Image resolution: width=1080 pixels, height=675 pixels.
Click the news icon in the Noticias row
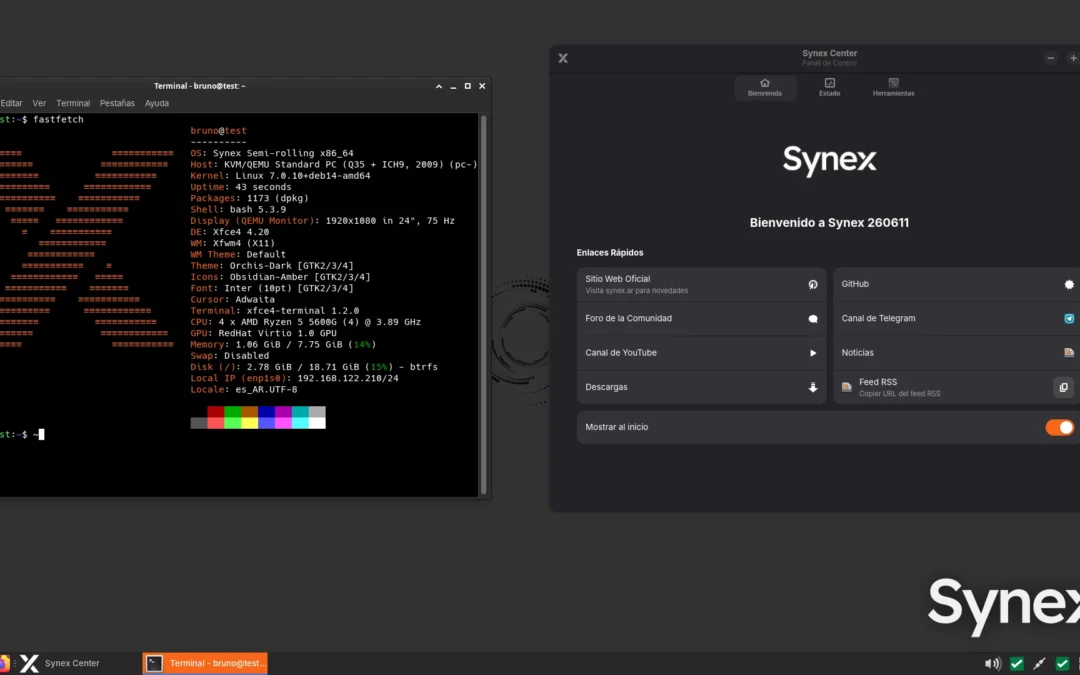tap(1069, 353)
